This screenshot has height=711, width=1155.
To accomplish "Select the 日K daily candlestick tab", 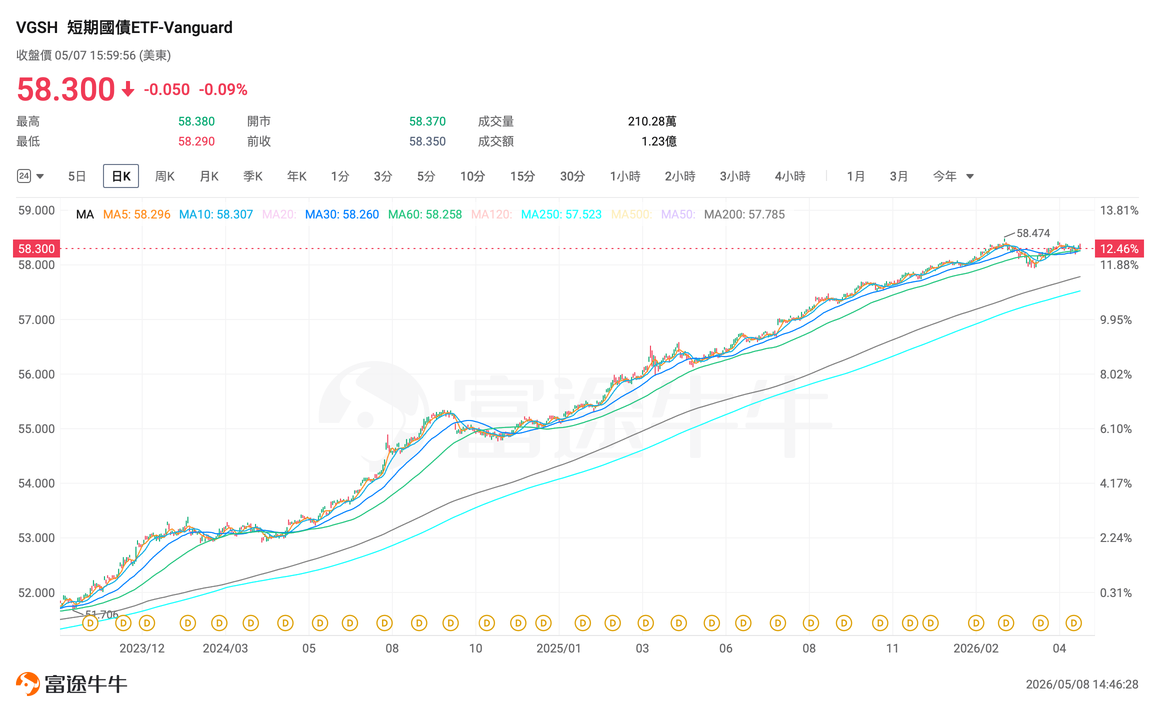I will point(121,176).
